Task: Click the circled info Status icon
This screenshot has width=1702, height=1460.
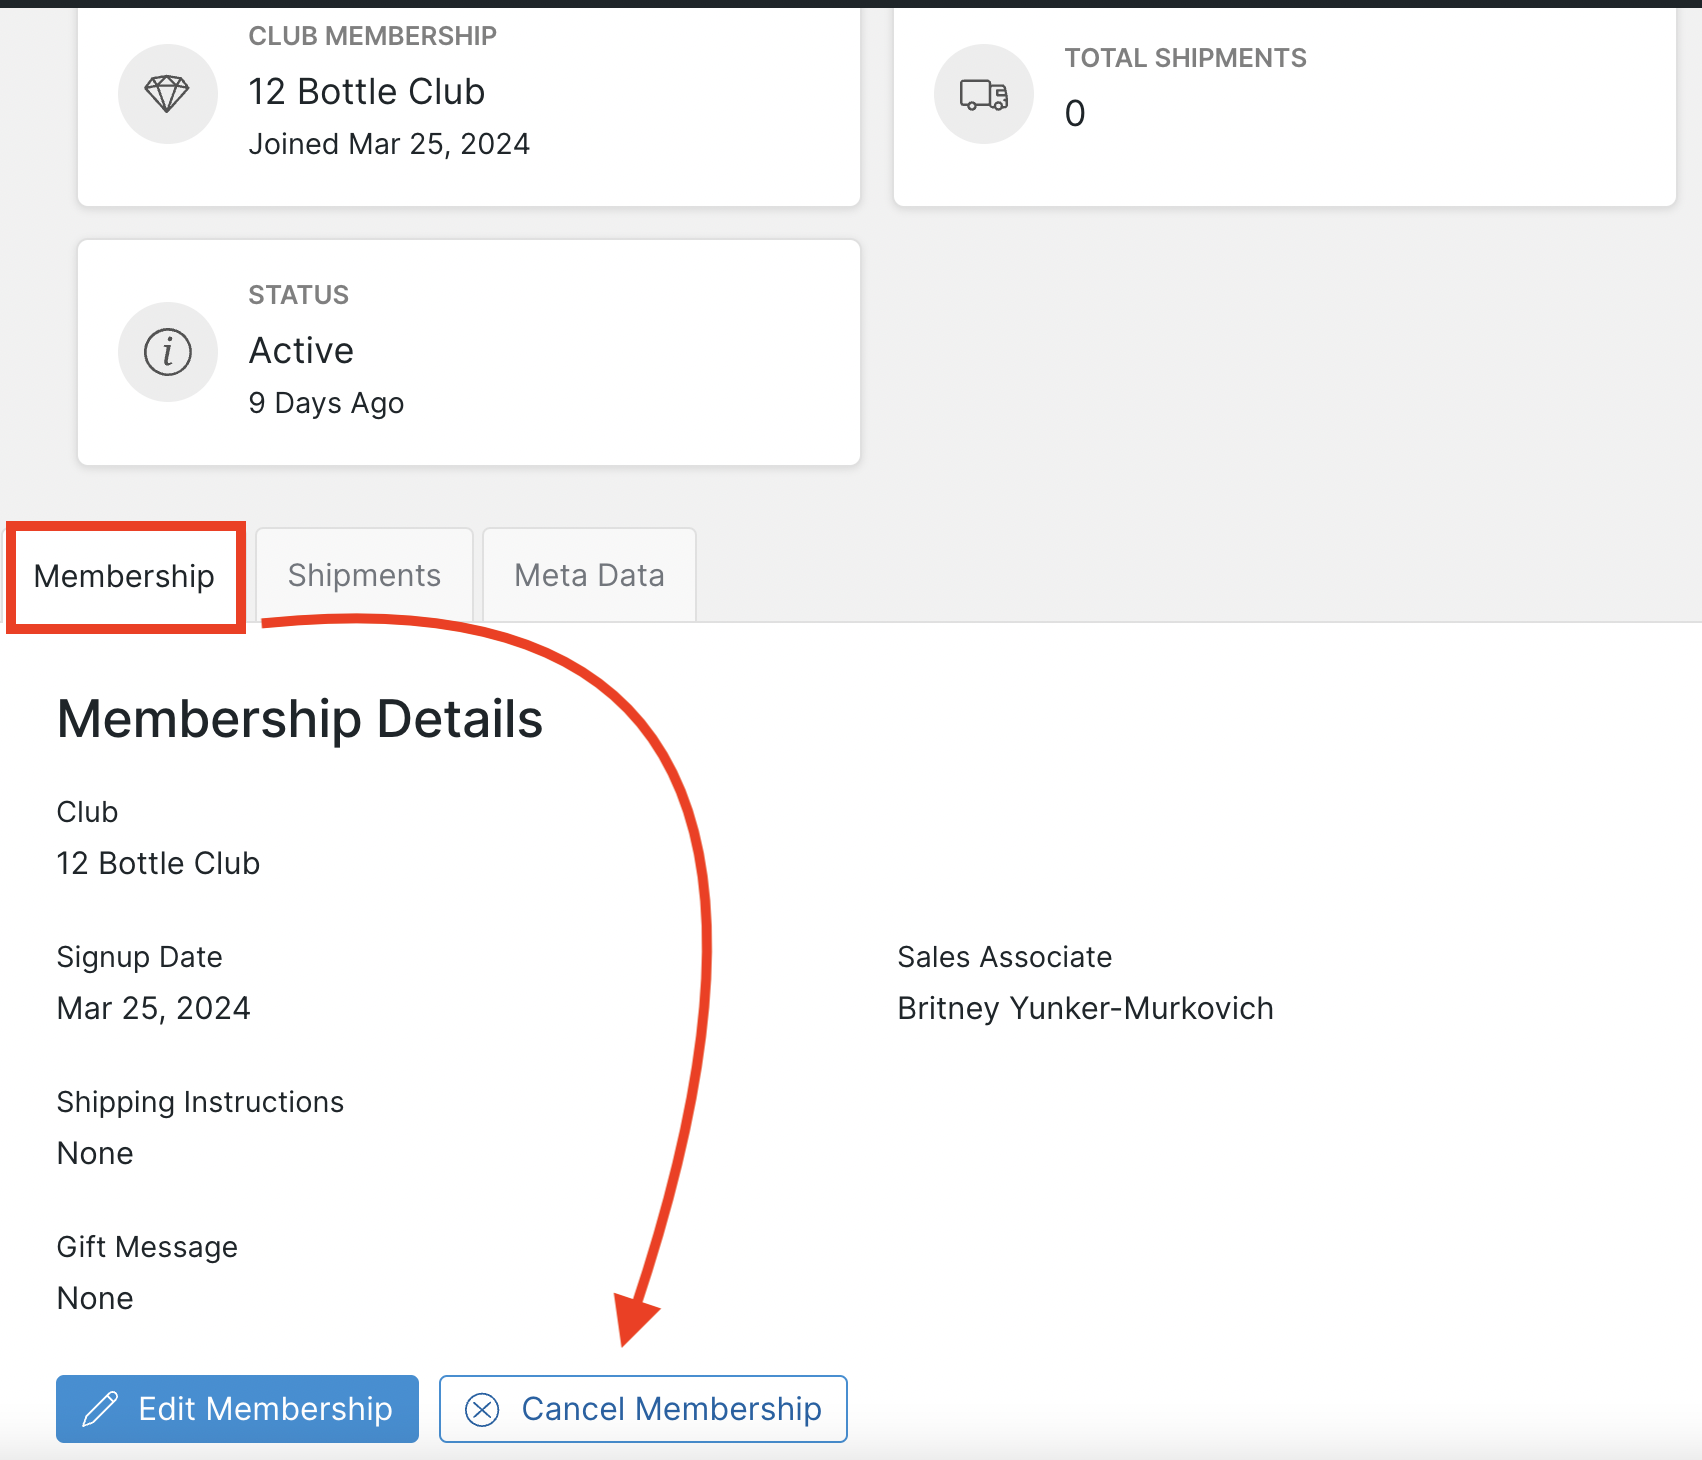Action: tap(167, 352)
